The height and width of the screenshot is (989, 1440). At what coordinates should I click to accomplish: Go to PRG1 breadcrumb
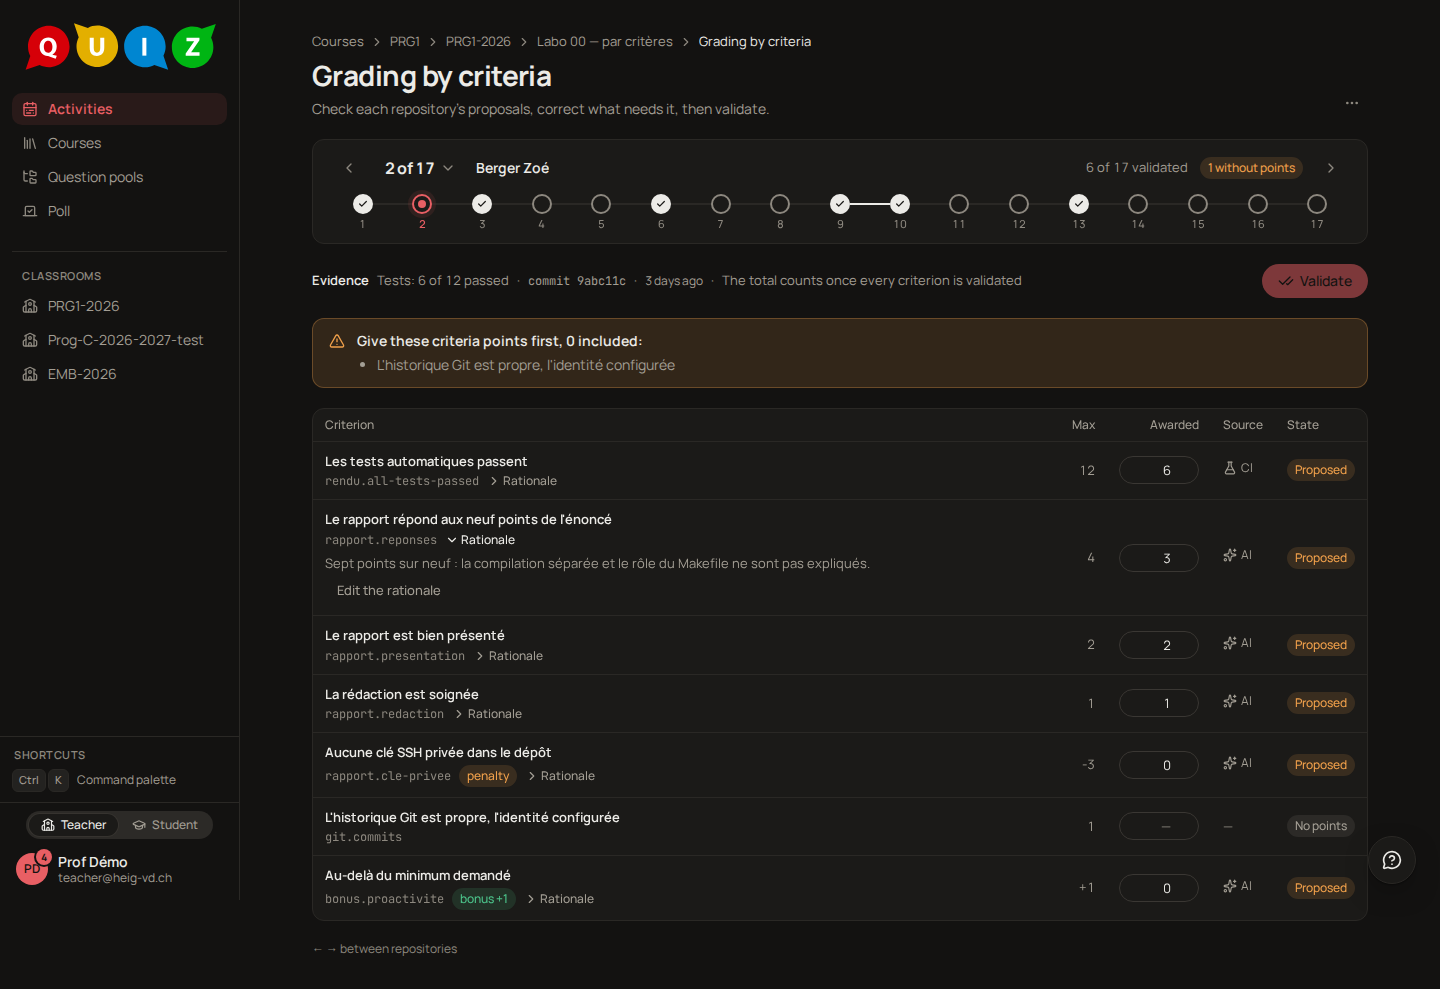point(404,42)
